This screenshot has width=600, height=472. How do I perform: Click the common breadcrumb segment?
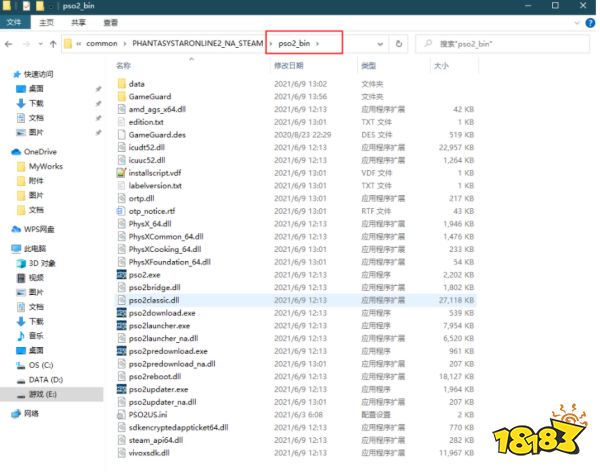102,44
